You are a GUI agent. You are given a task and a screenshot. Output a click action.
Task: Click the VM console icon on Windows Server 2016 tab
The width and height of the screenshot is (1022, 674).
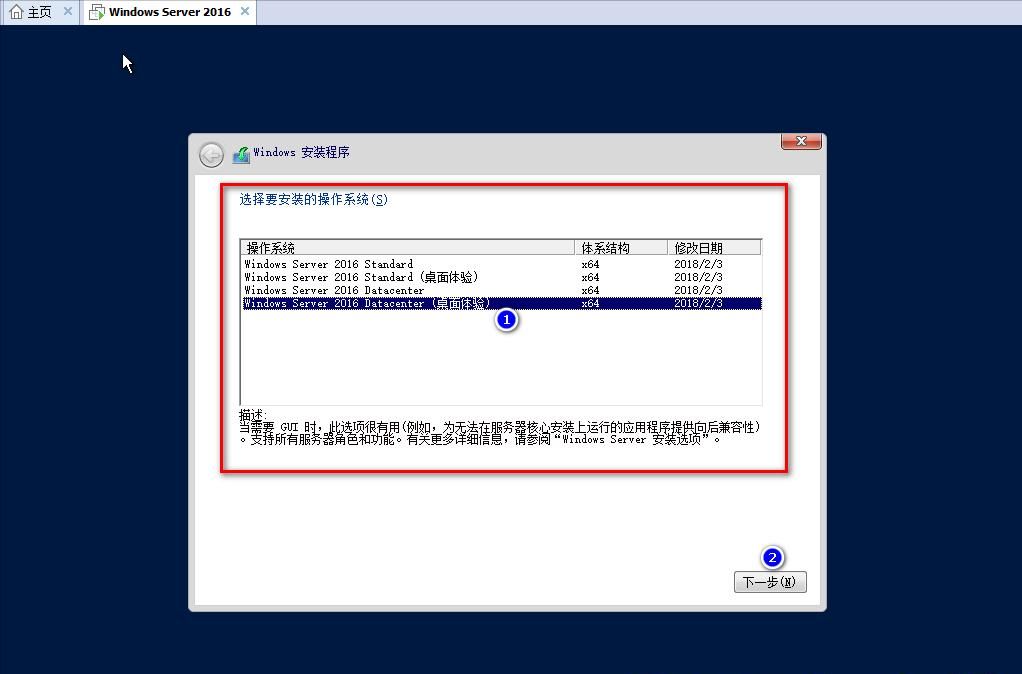point(96,13)
